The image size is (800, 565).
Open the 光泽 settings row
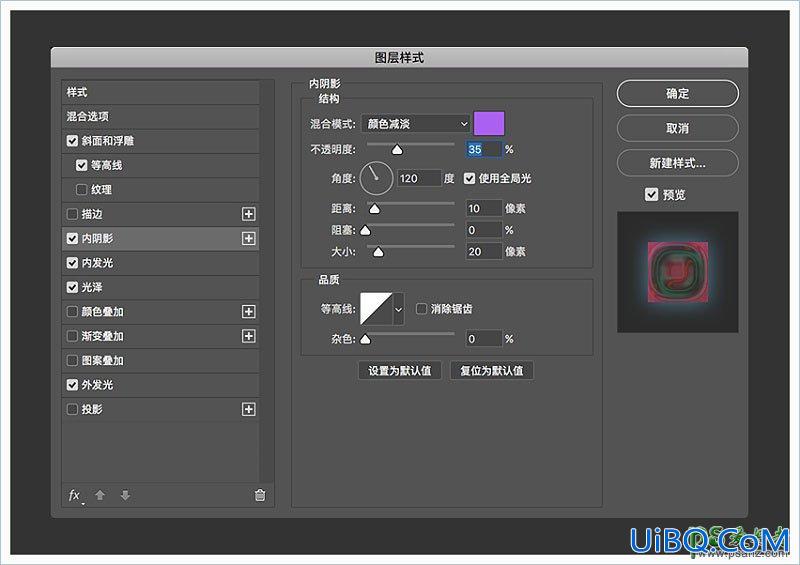pyautogui.click(x=160, y=287)
